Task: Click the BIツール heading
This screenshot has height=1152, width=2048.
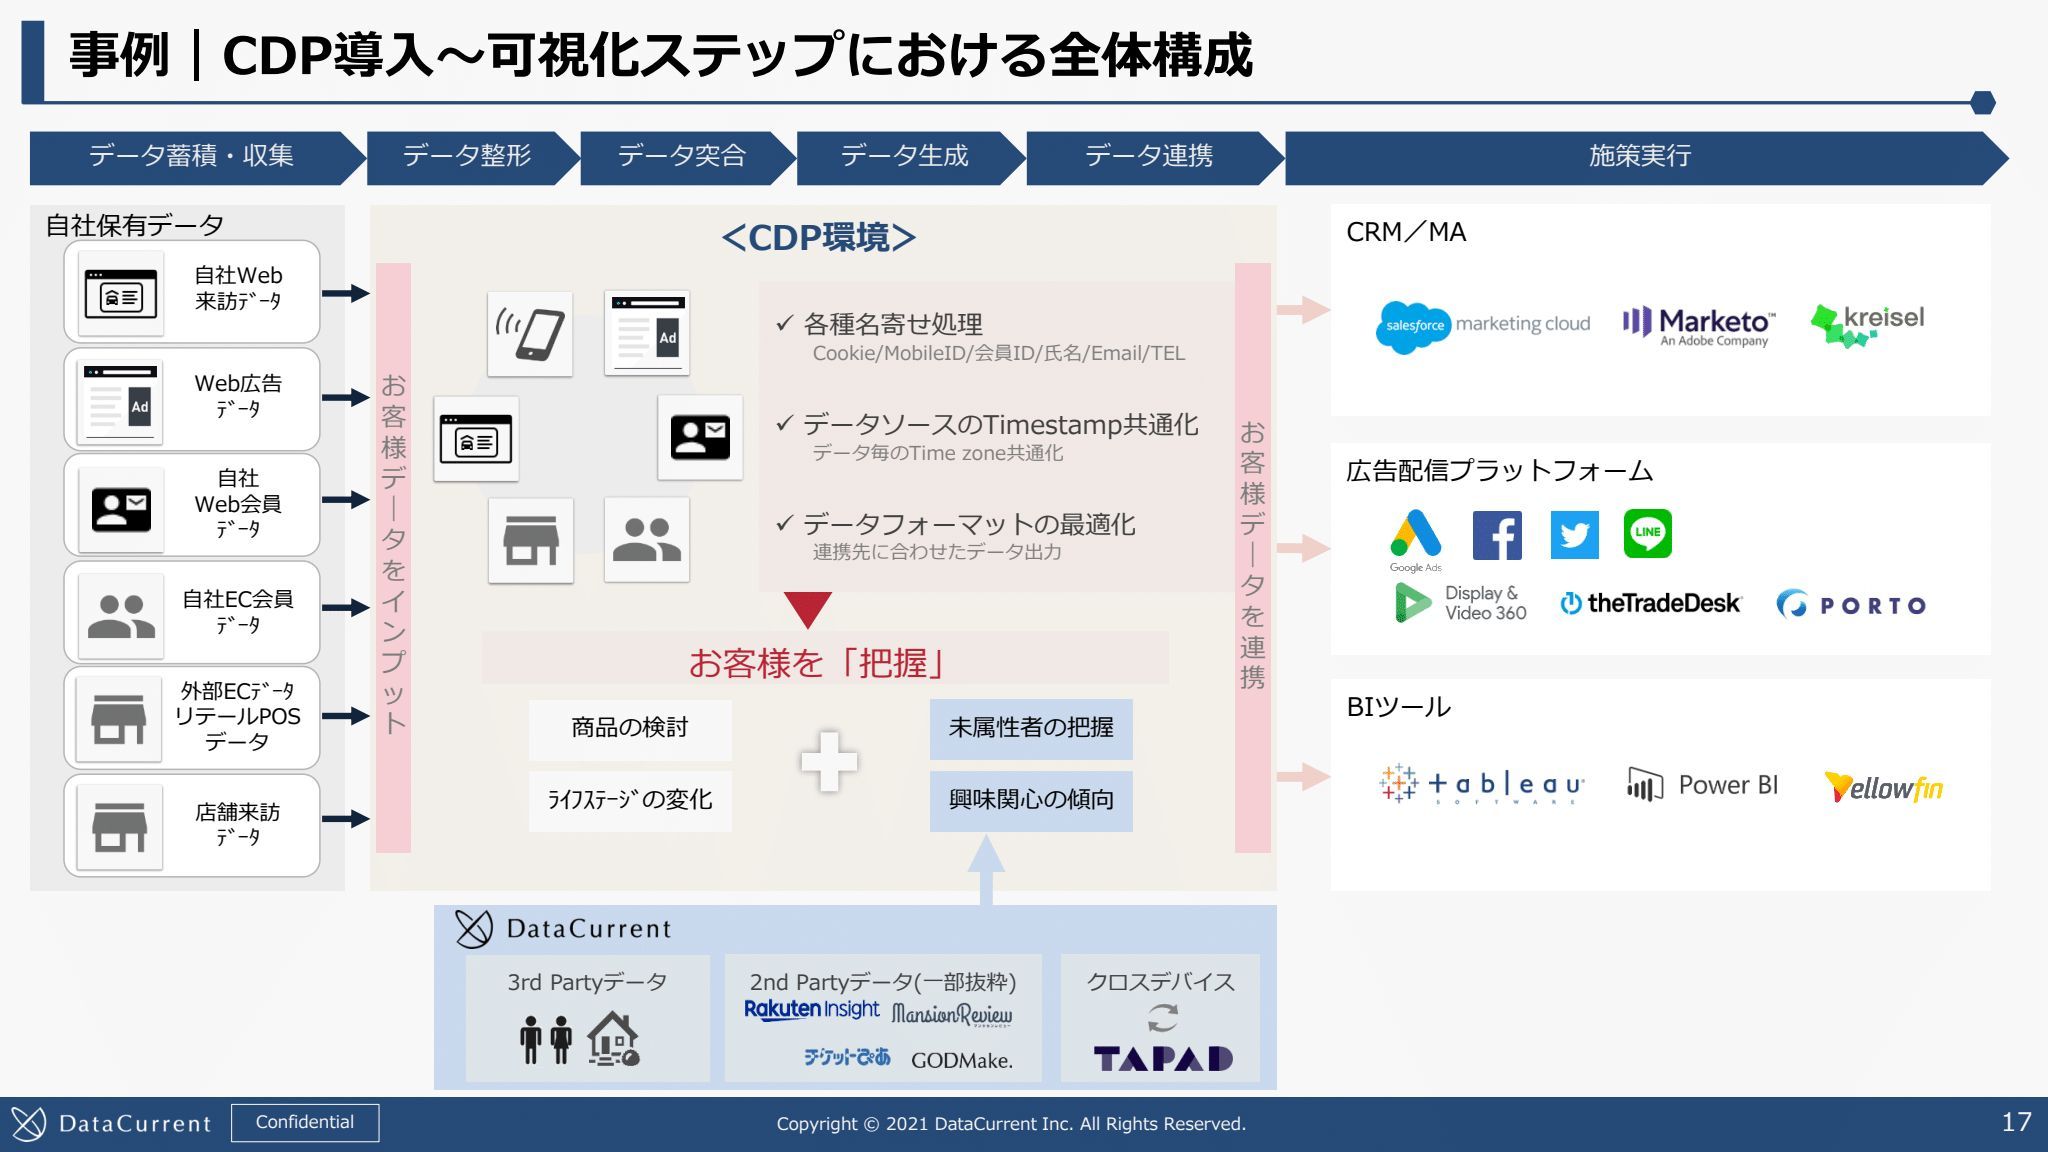Action: pos(1398,707)
